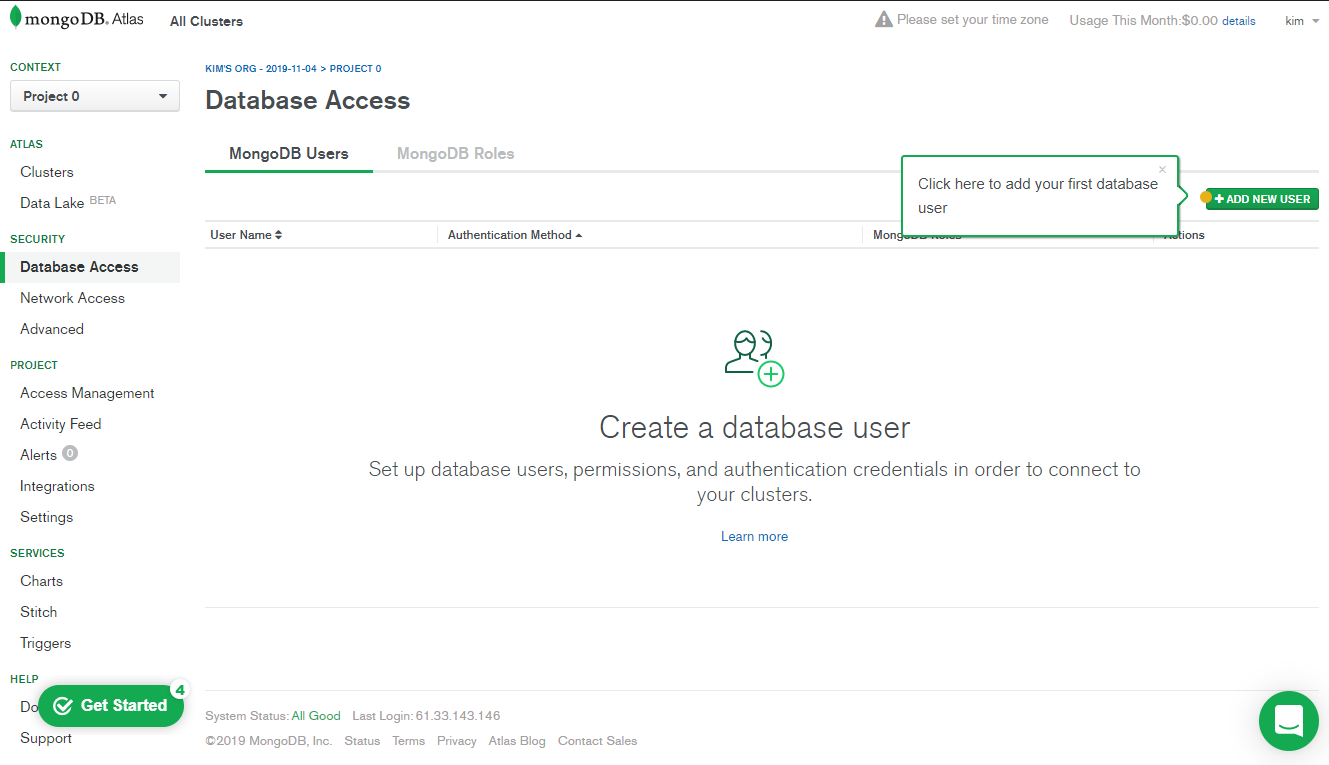The image size is (1329, 765).
Task: Close the add first user tooltip
Action: click(x=1162, y=170)
